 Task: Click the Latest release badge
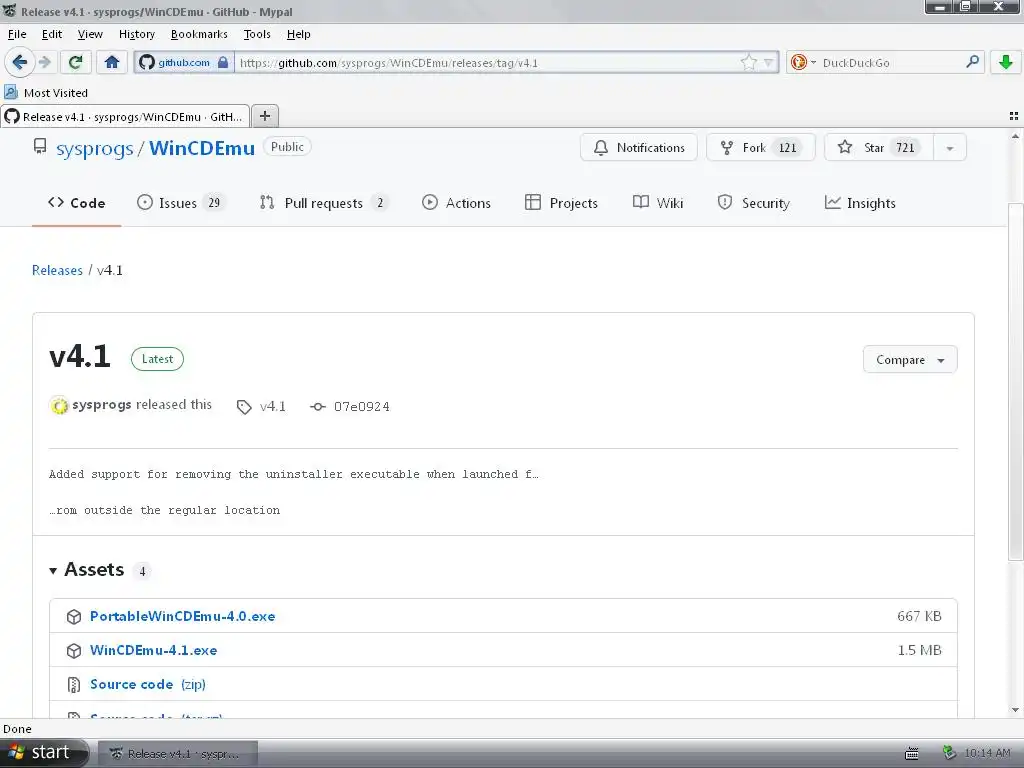point(157,359)
